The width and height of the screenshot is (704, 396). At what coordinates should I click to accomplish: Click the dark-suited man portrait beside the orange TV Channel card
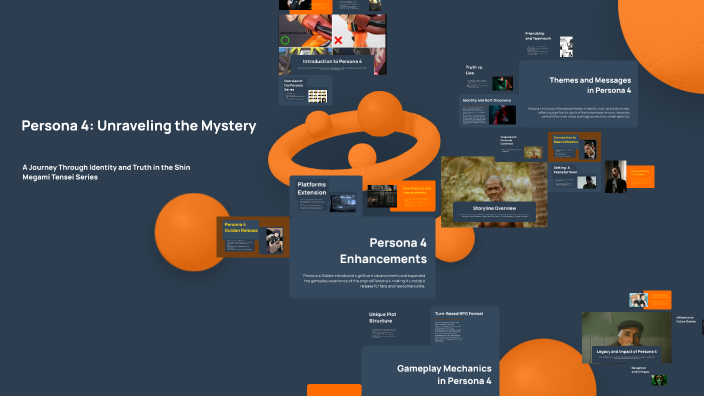[x=616, y=177]
